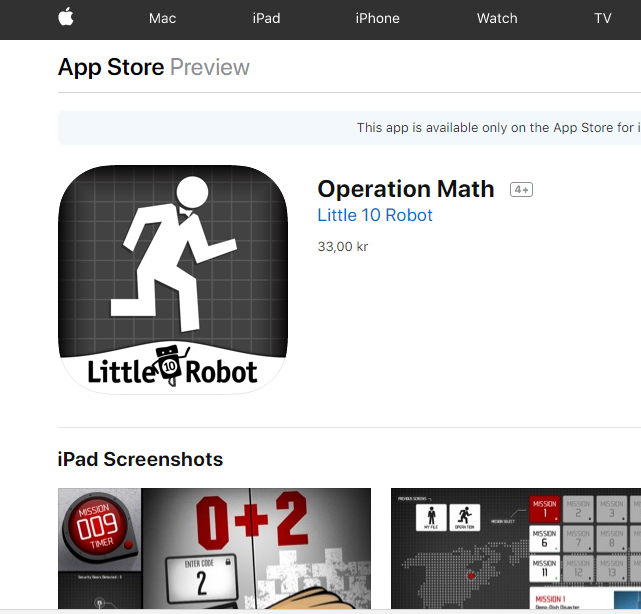Click the Apple logo in navigation bar
Viewport: 641px width, 614px height.
[66, 17]
